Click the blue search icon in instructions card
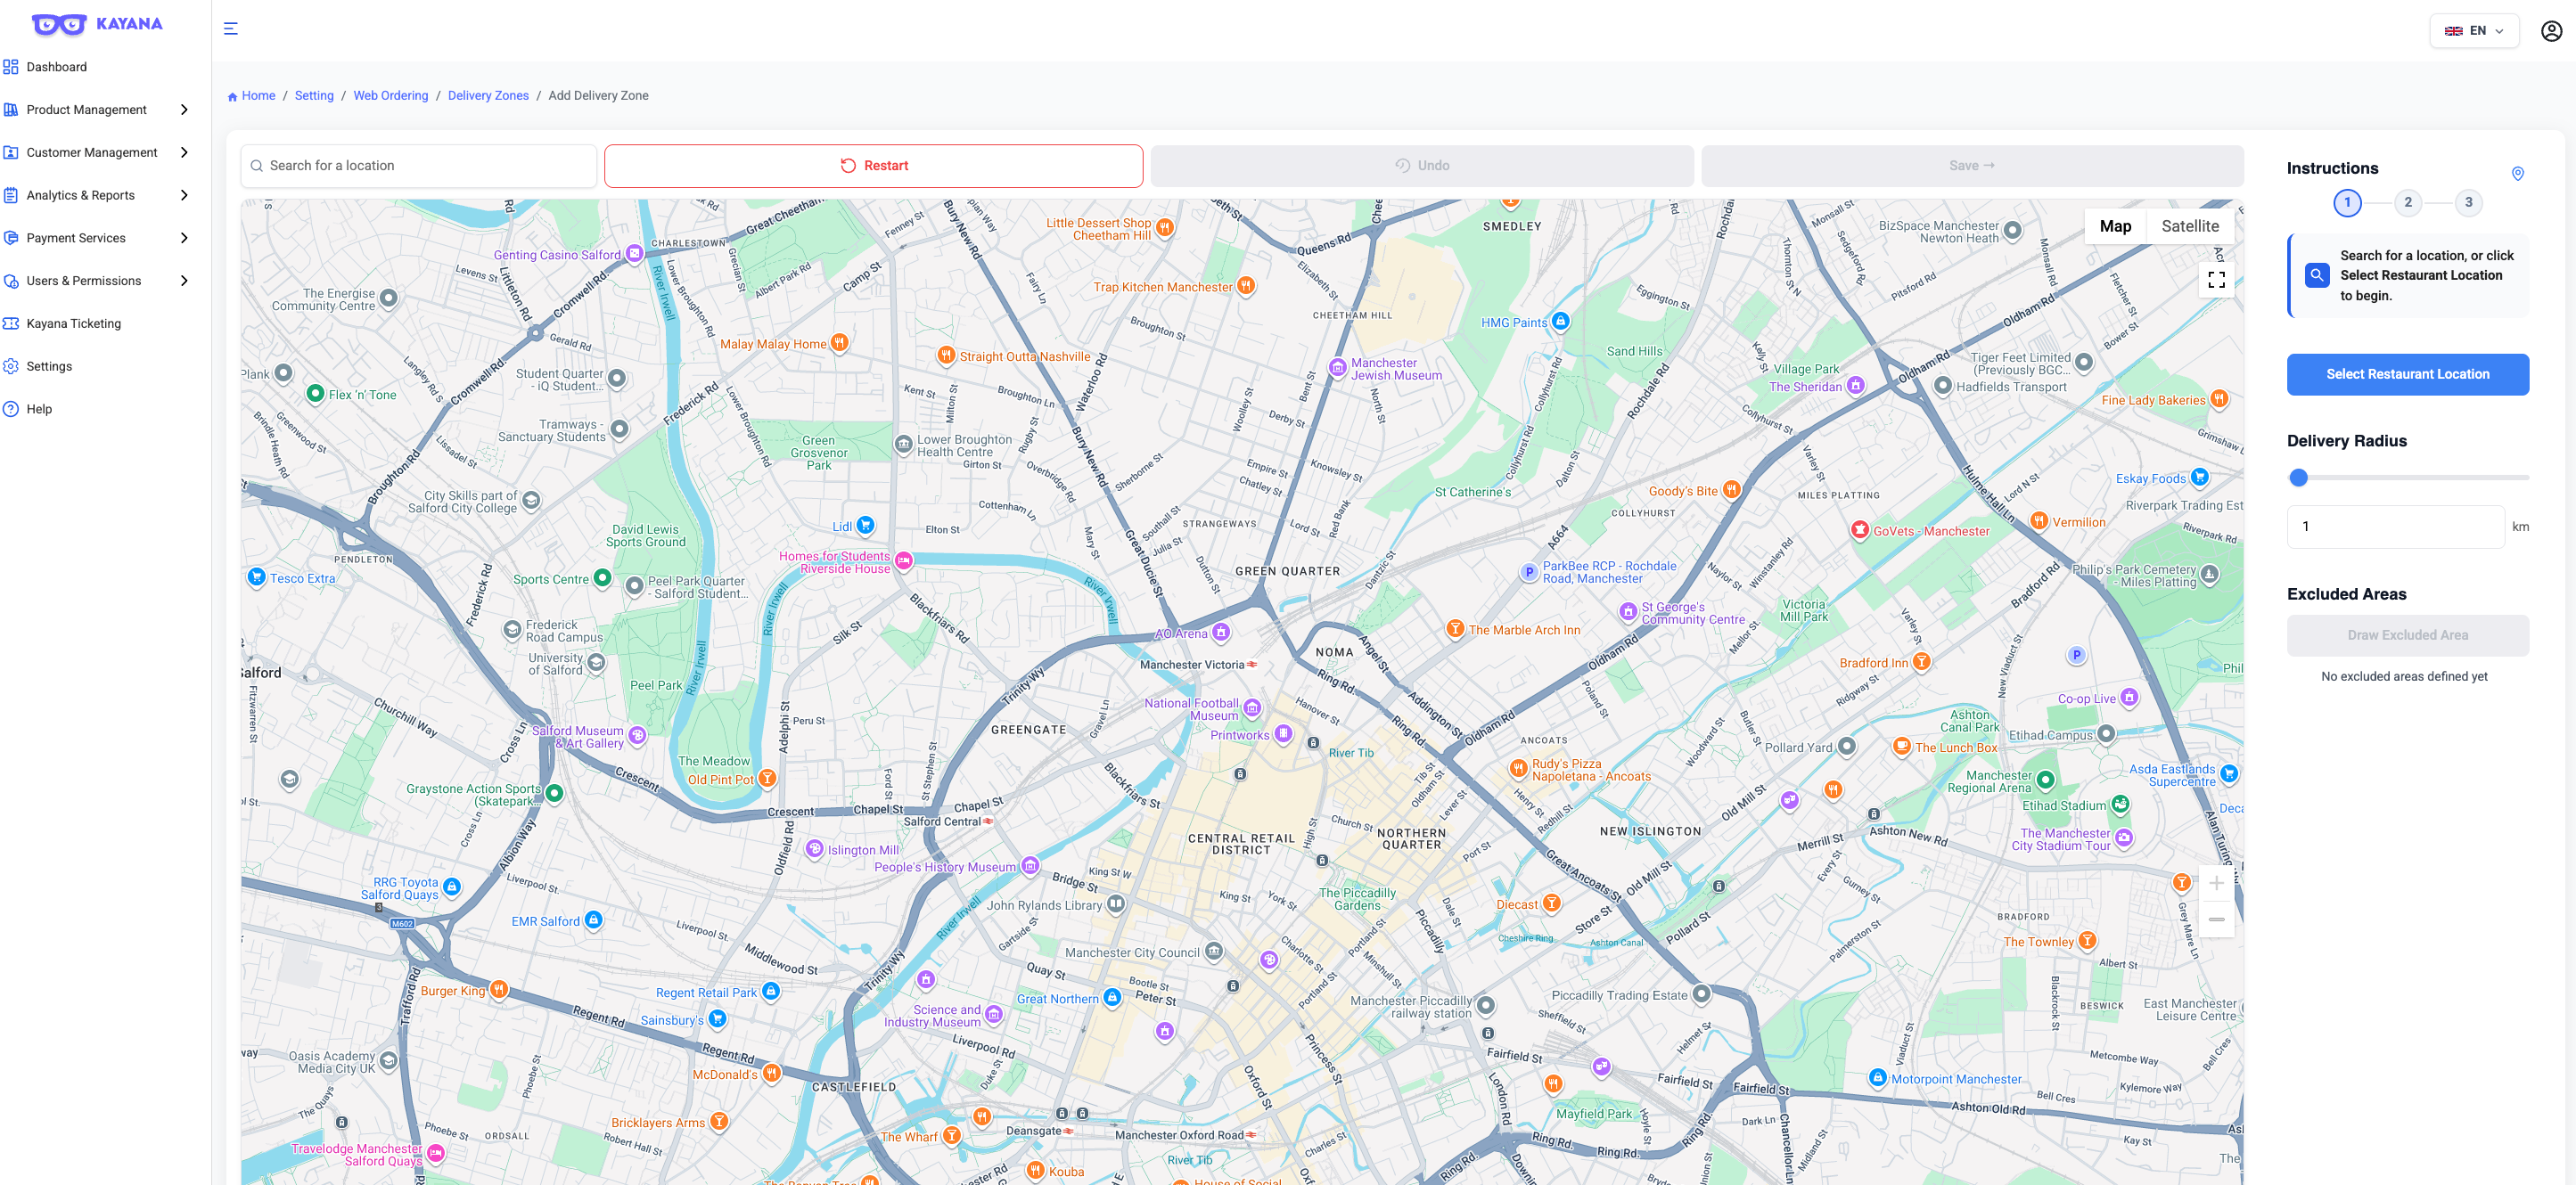 [2316, 275]
